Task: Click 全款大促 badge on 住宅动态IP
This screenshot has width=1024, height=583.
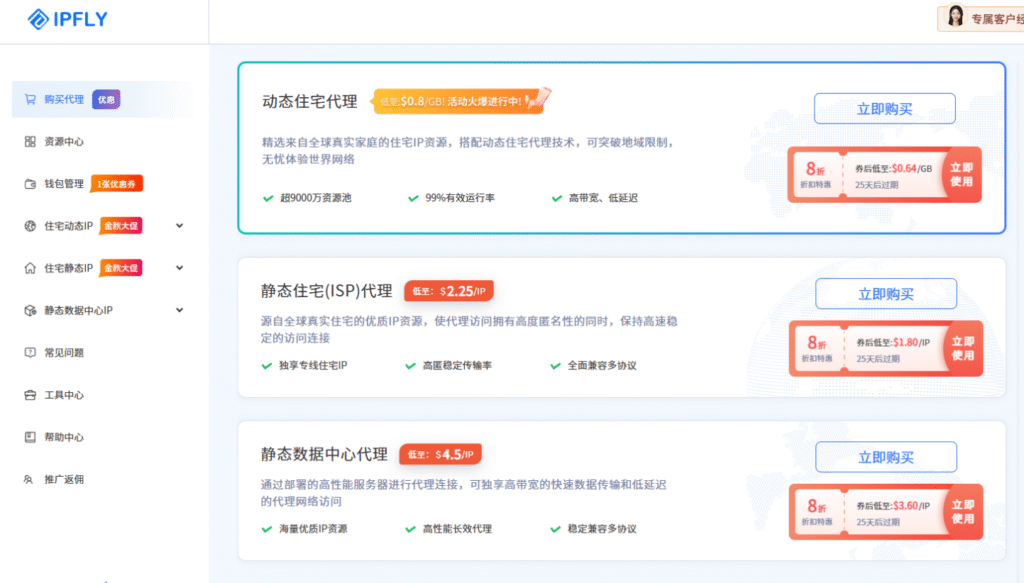Action: click(x=121, y=226)
